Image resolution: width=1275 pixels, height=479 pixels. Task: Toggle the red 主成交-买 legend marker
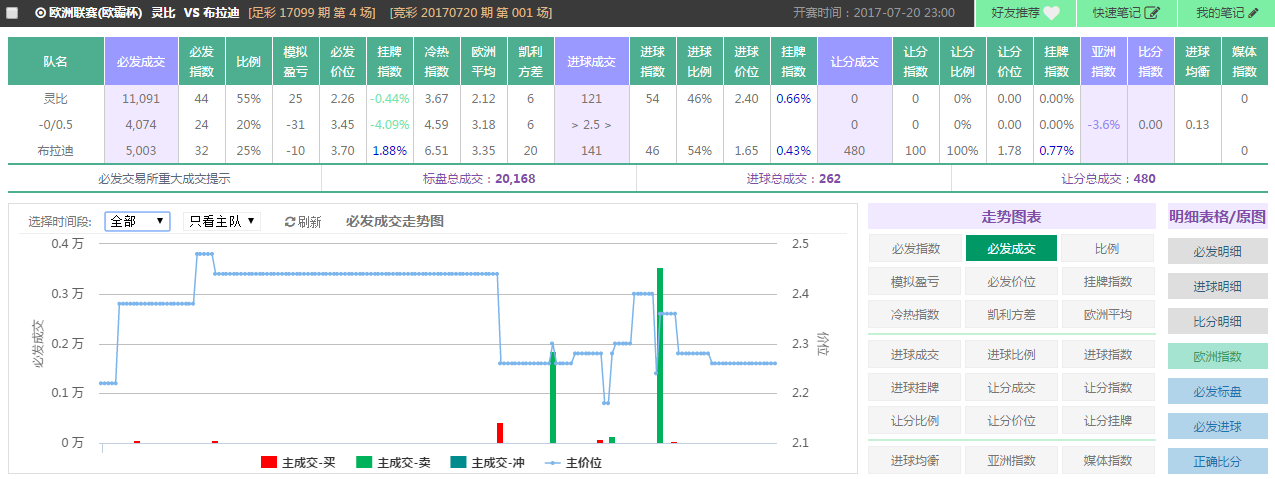[x=268, y=462]
